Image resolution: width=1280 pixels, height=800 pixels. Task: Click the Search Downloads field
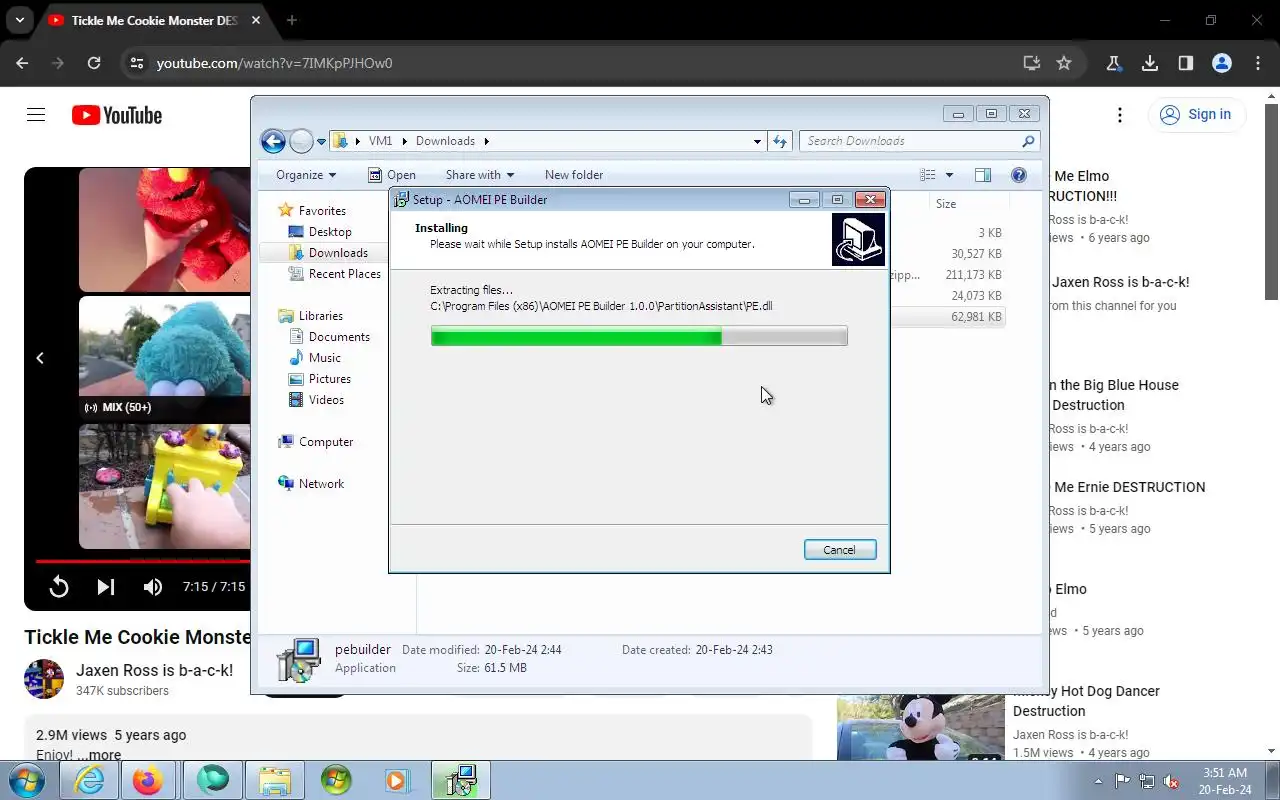(919, 141)
